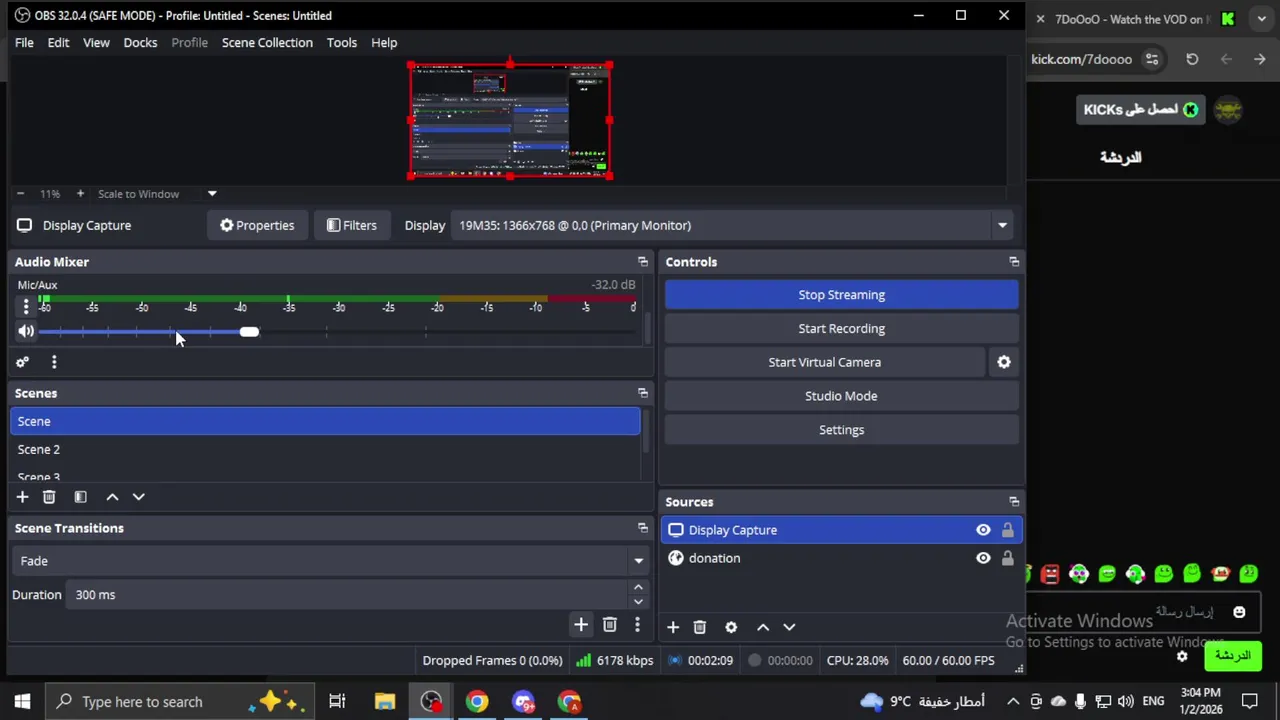Open the Tools menu
The width and height of the screenshot is (1280, 720).
tap(341, 42)
